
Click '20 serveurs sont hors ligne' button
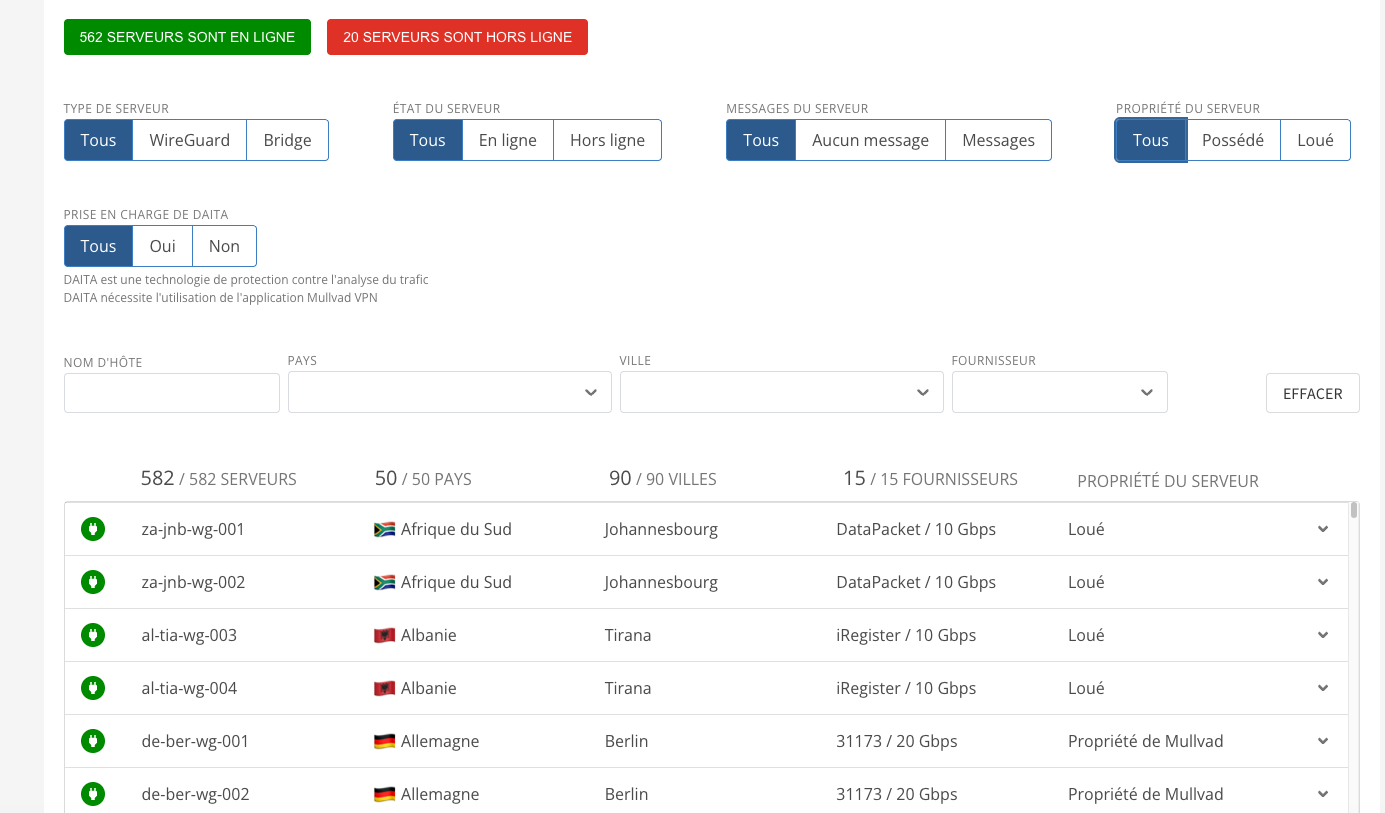pos(457,37)
